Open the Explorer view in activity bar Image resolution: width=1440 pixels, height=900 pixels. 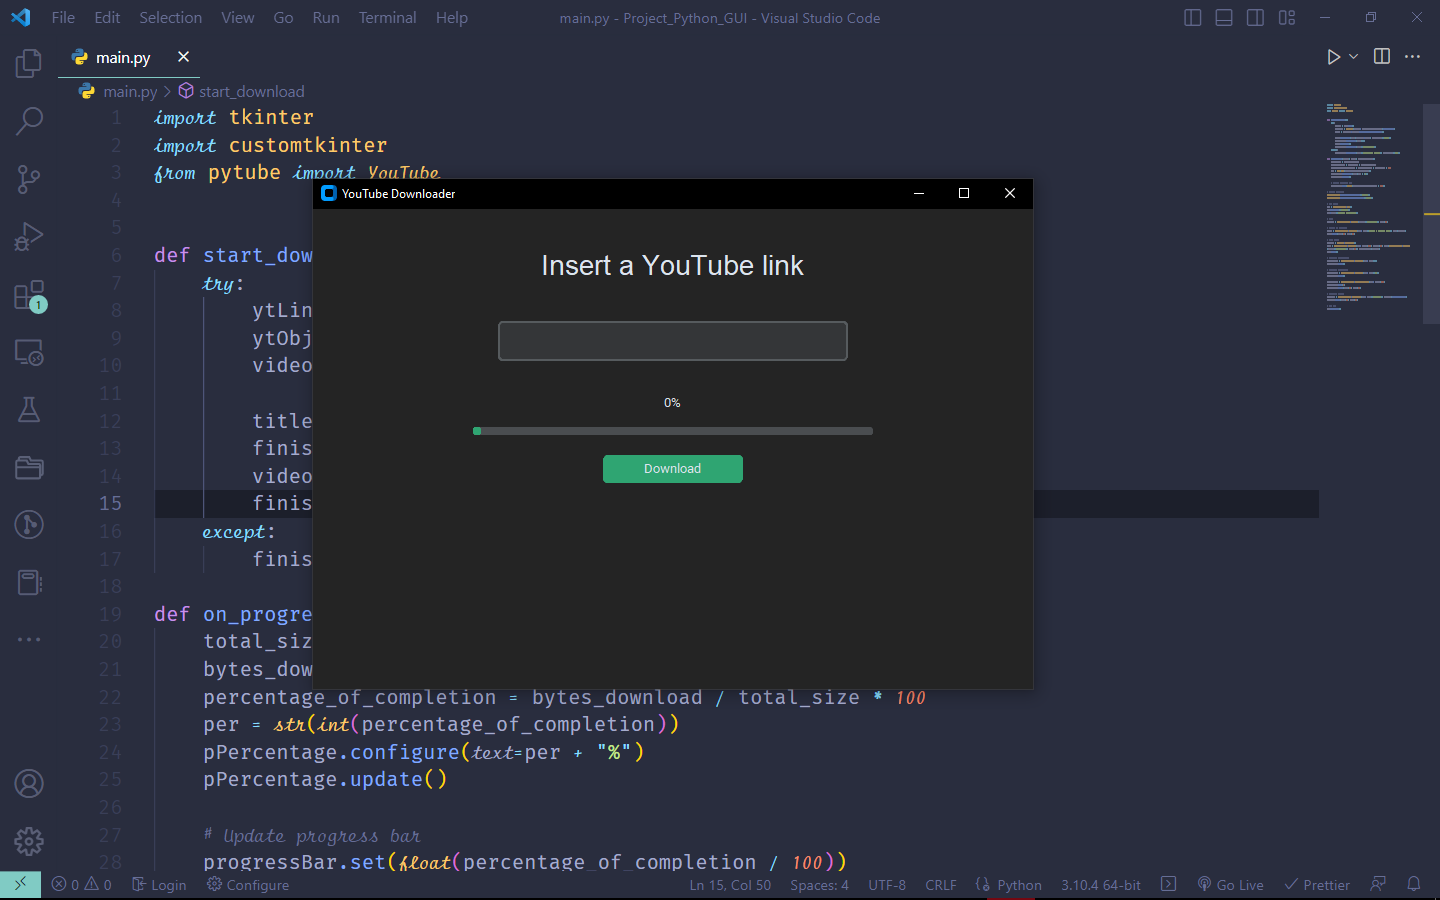[x=29, y=63]
